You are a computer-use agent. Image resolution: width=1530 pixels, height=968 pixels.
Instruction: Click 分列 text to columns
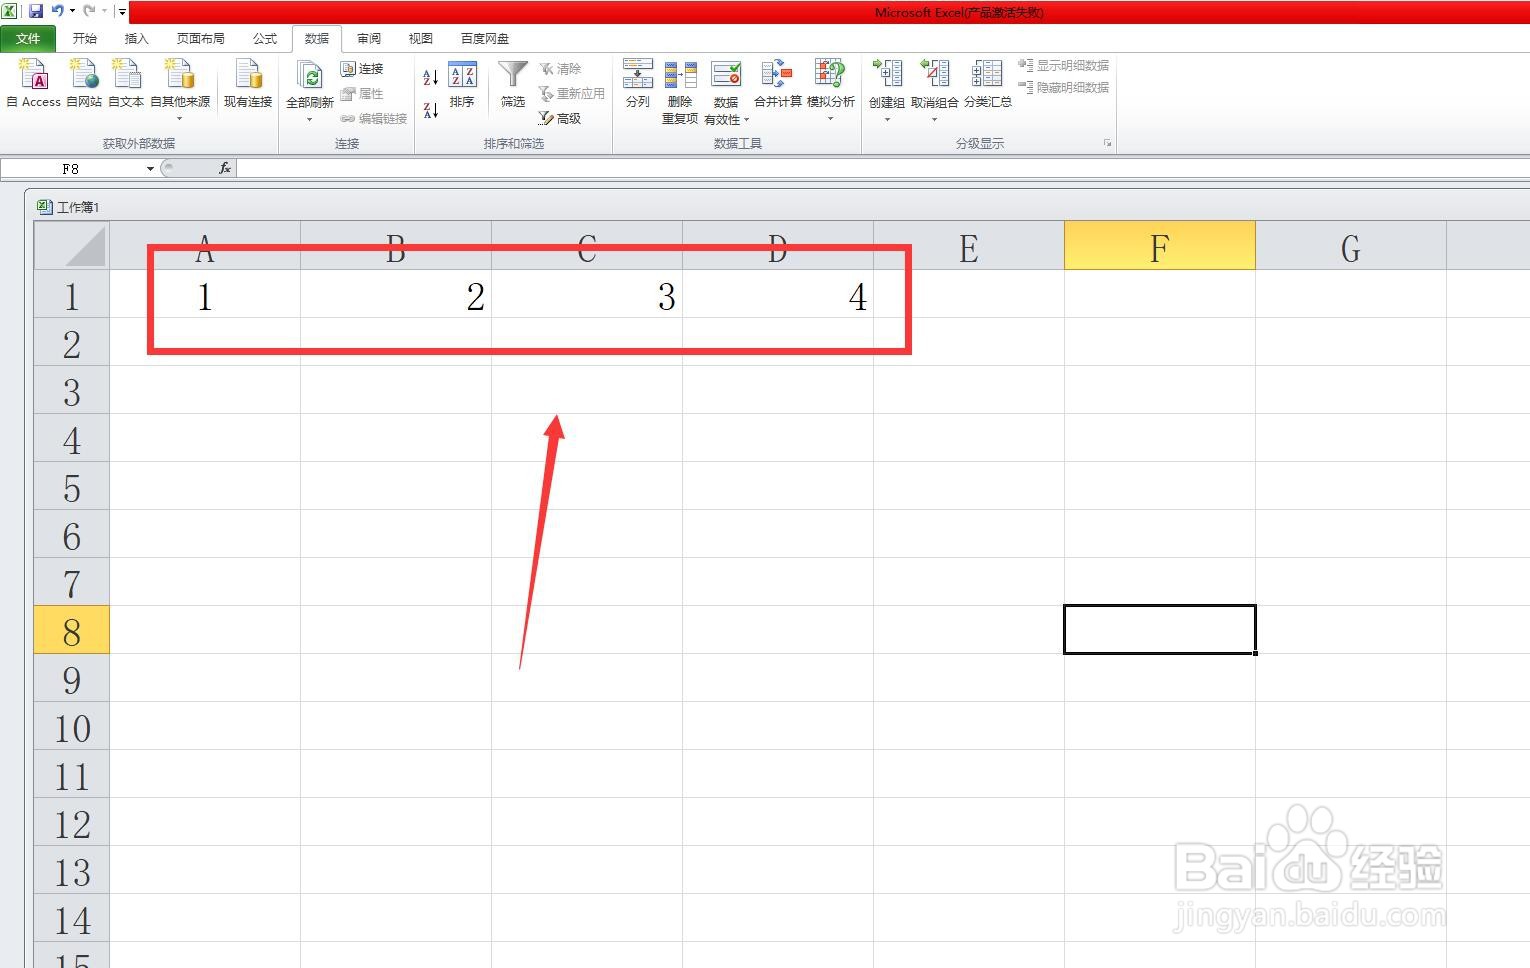638,84
